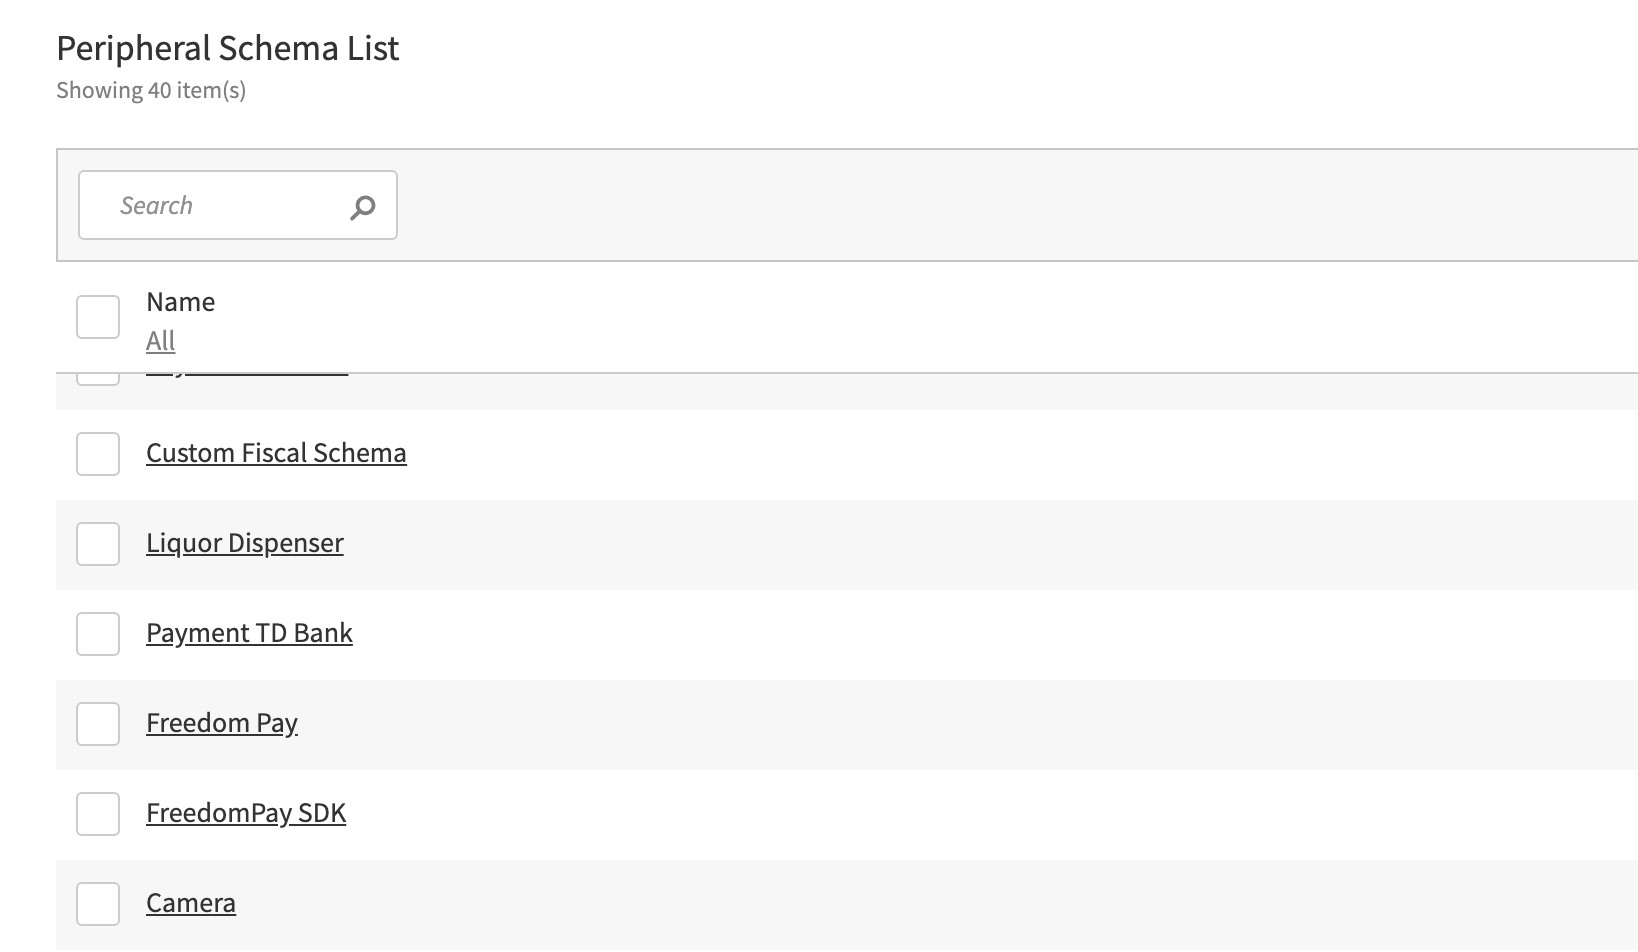1638x952 pixels.
Task: Mark the FreedomPay SDK checkbox
Action: 98,814
